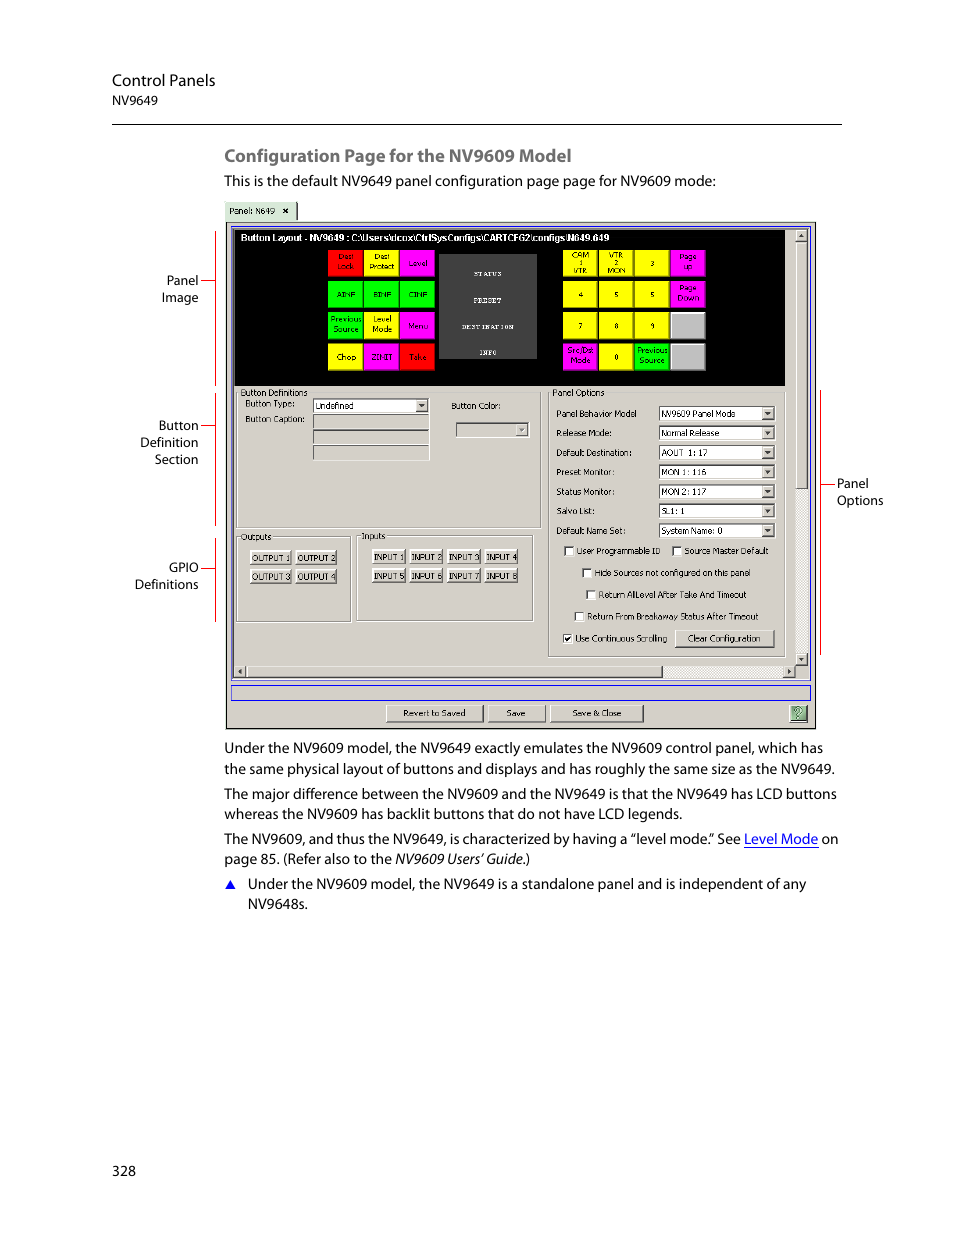The width and height of the screenshot is (954, 1235).
Task: Click the yellow keypad button labeled 8
Action: point(616,326)
